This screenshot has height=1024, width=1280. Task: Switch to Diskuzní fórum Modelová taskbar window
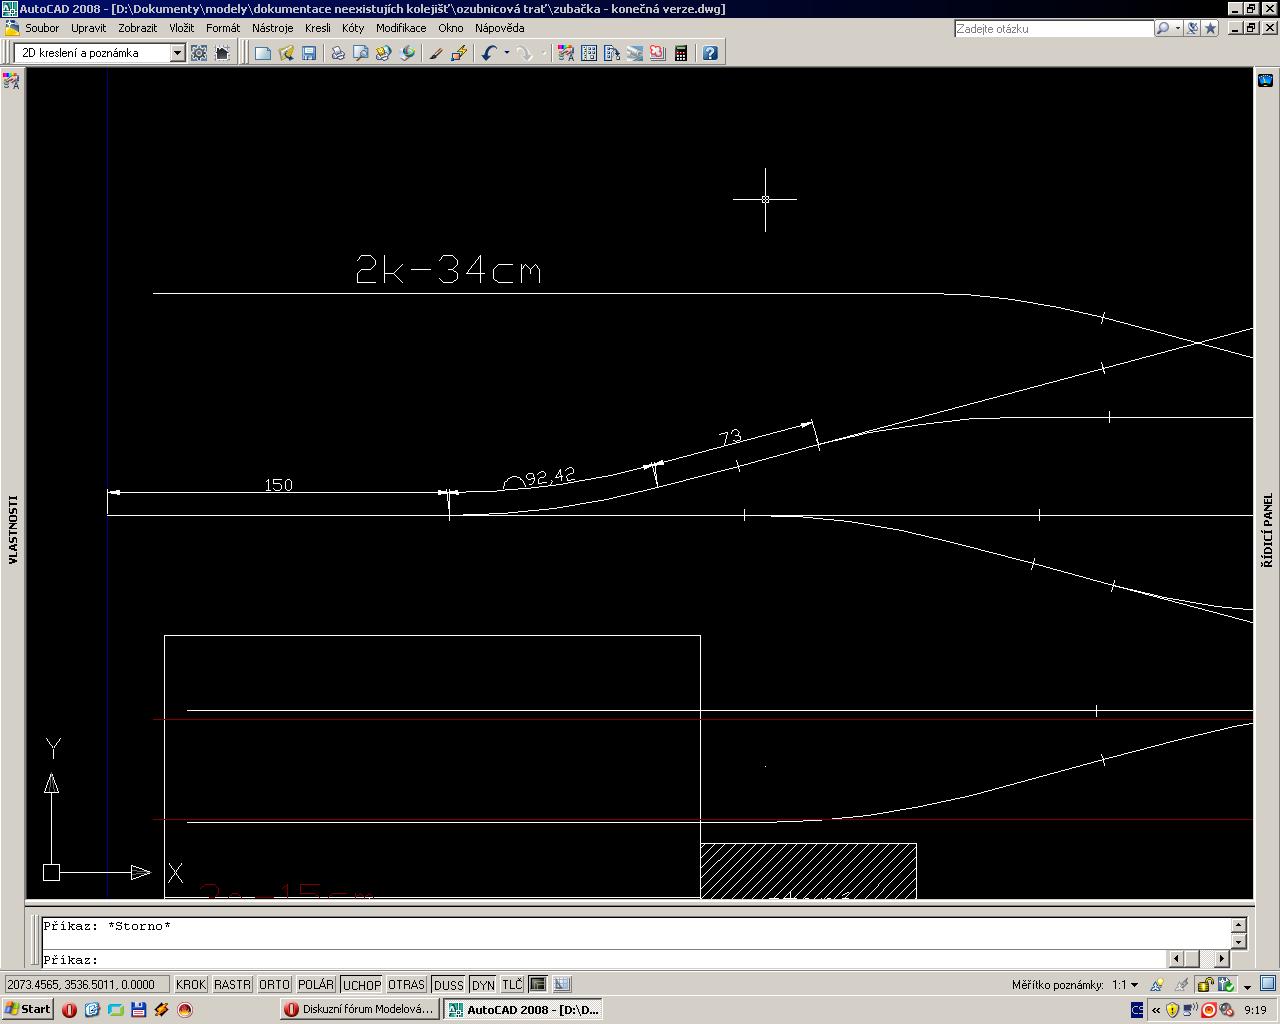pos(359,1009)
